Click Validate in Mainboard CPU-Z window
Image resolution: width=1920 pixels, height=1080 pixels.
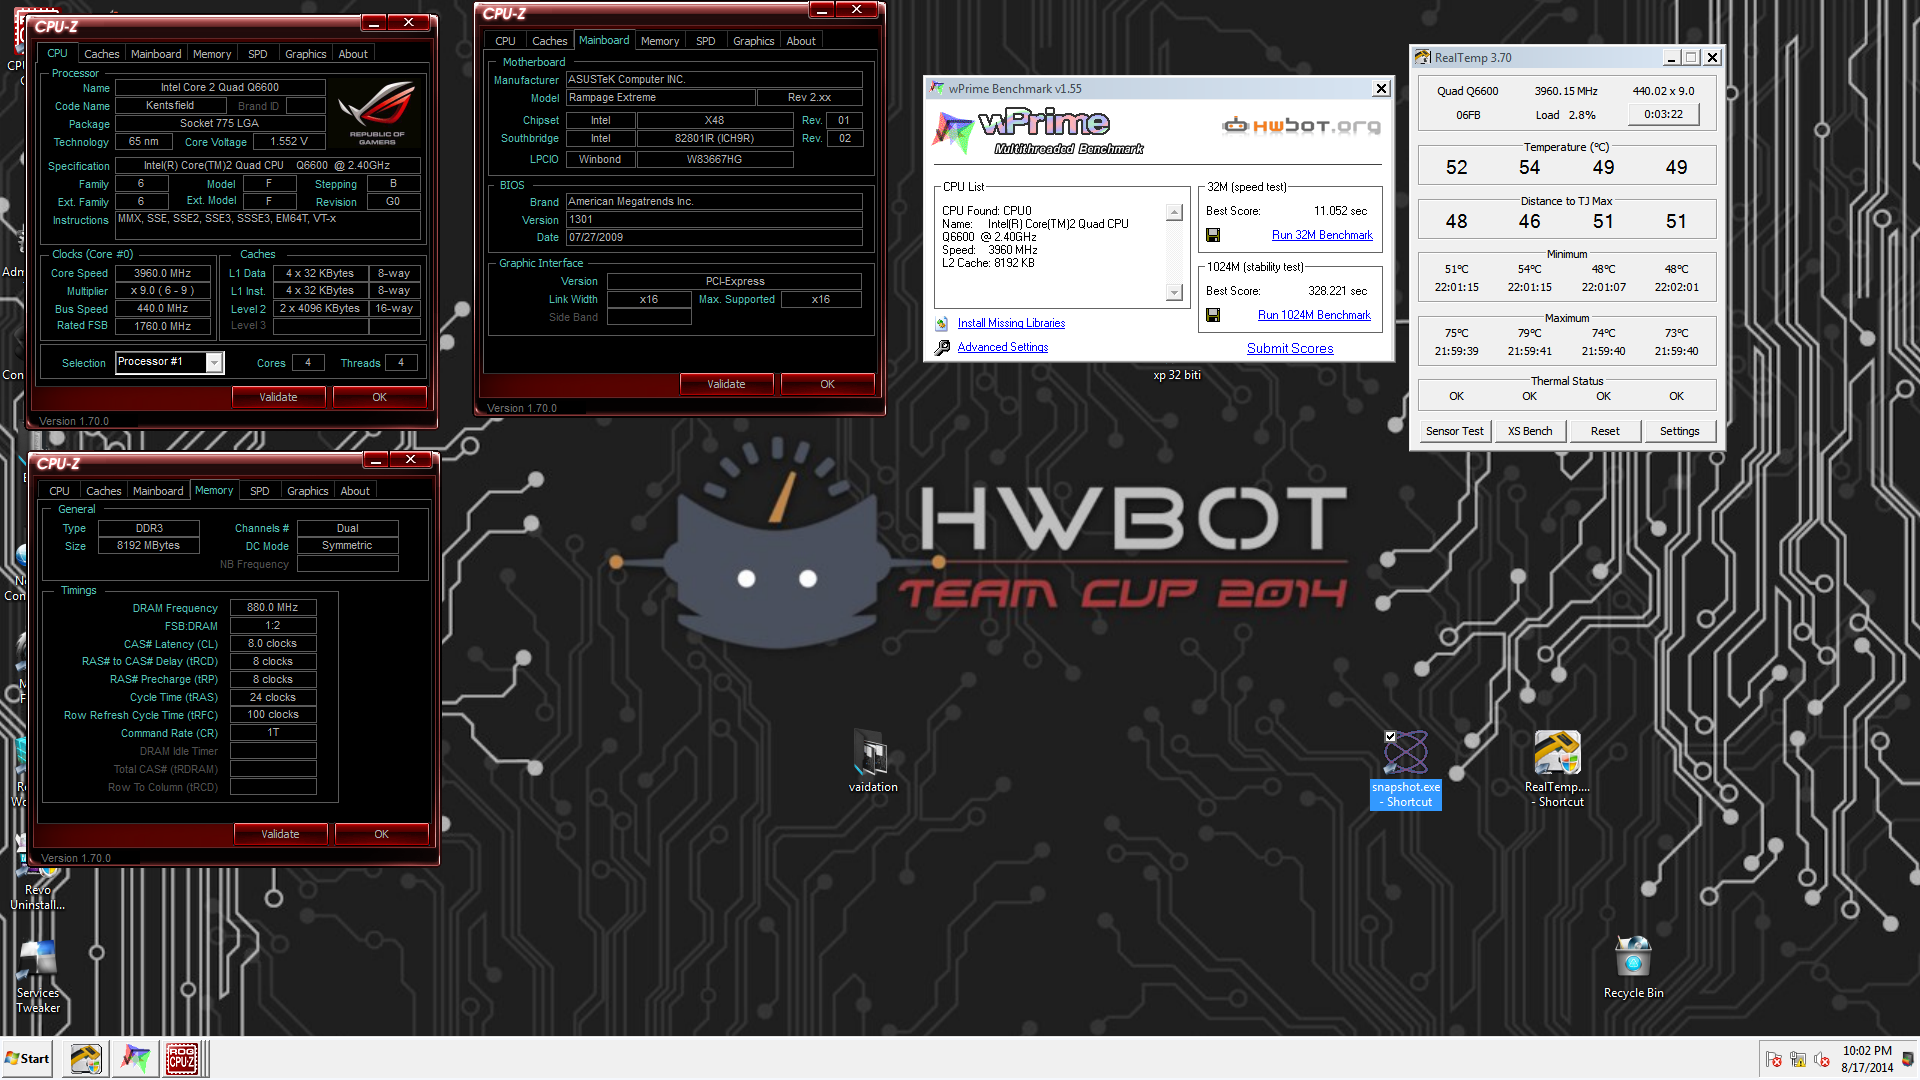[727, 384]
